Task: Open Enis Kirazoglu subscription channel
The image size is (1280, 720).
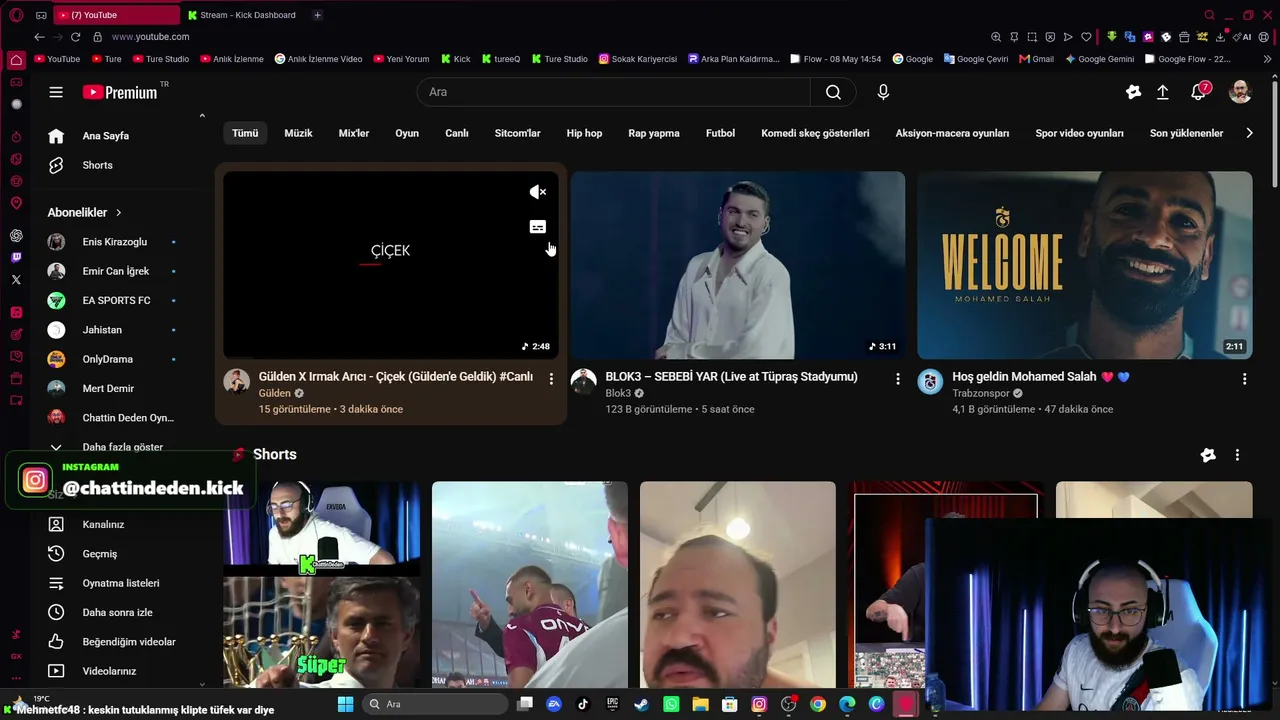Action: coord(114,242)
